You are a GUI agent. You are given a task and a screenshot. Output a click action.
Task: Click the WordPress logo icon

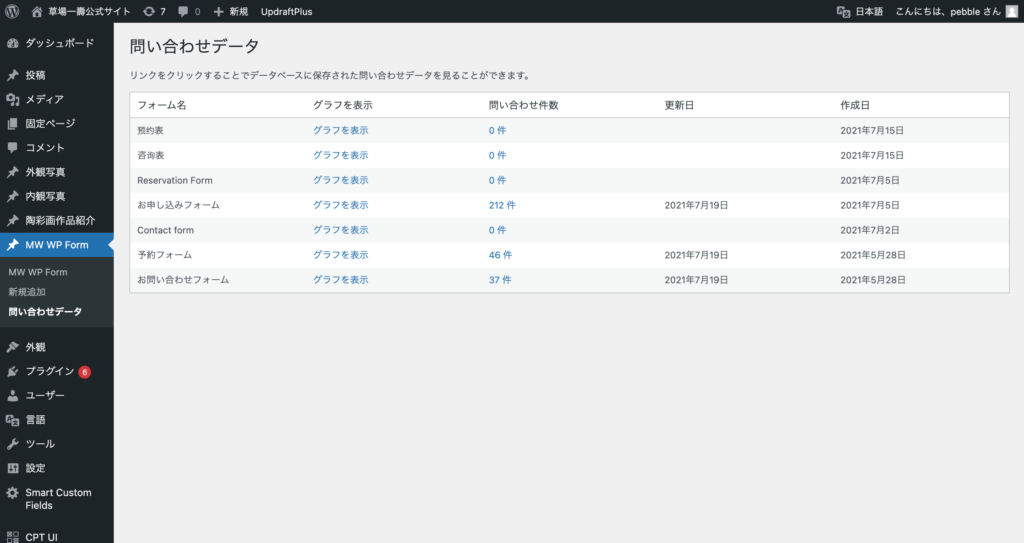tap(12, 11)
